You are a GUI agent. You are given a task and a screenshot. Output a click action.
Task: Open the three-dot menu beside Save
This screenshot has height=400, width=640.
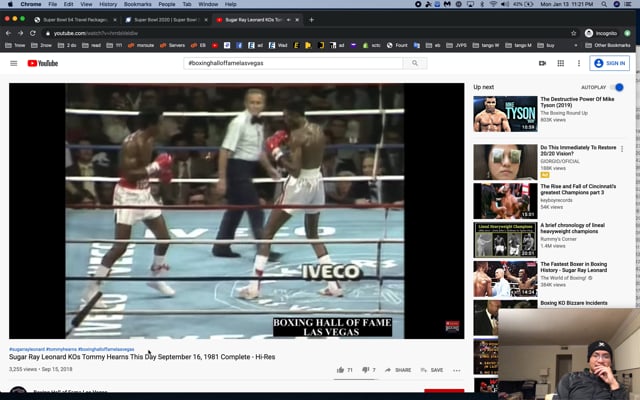(x=457, y=370)
